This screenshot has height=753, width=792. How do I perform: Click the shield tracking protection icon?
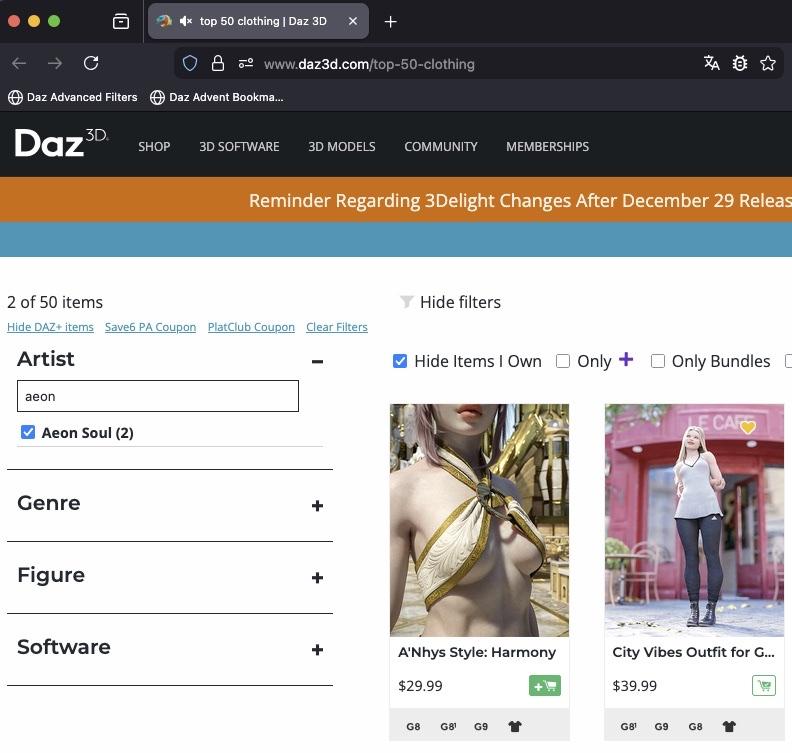(x=190, y=64)
